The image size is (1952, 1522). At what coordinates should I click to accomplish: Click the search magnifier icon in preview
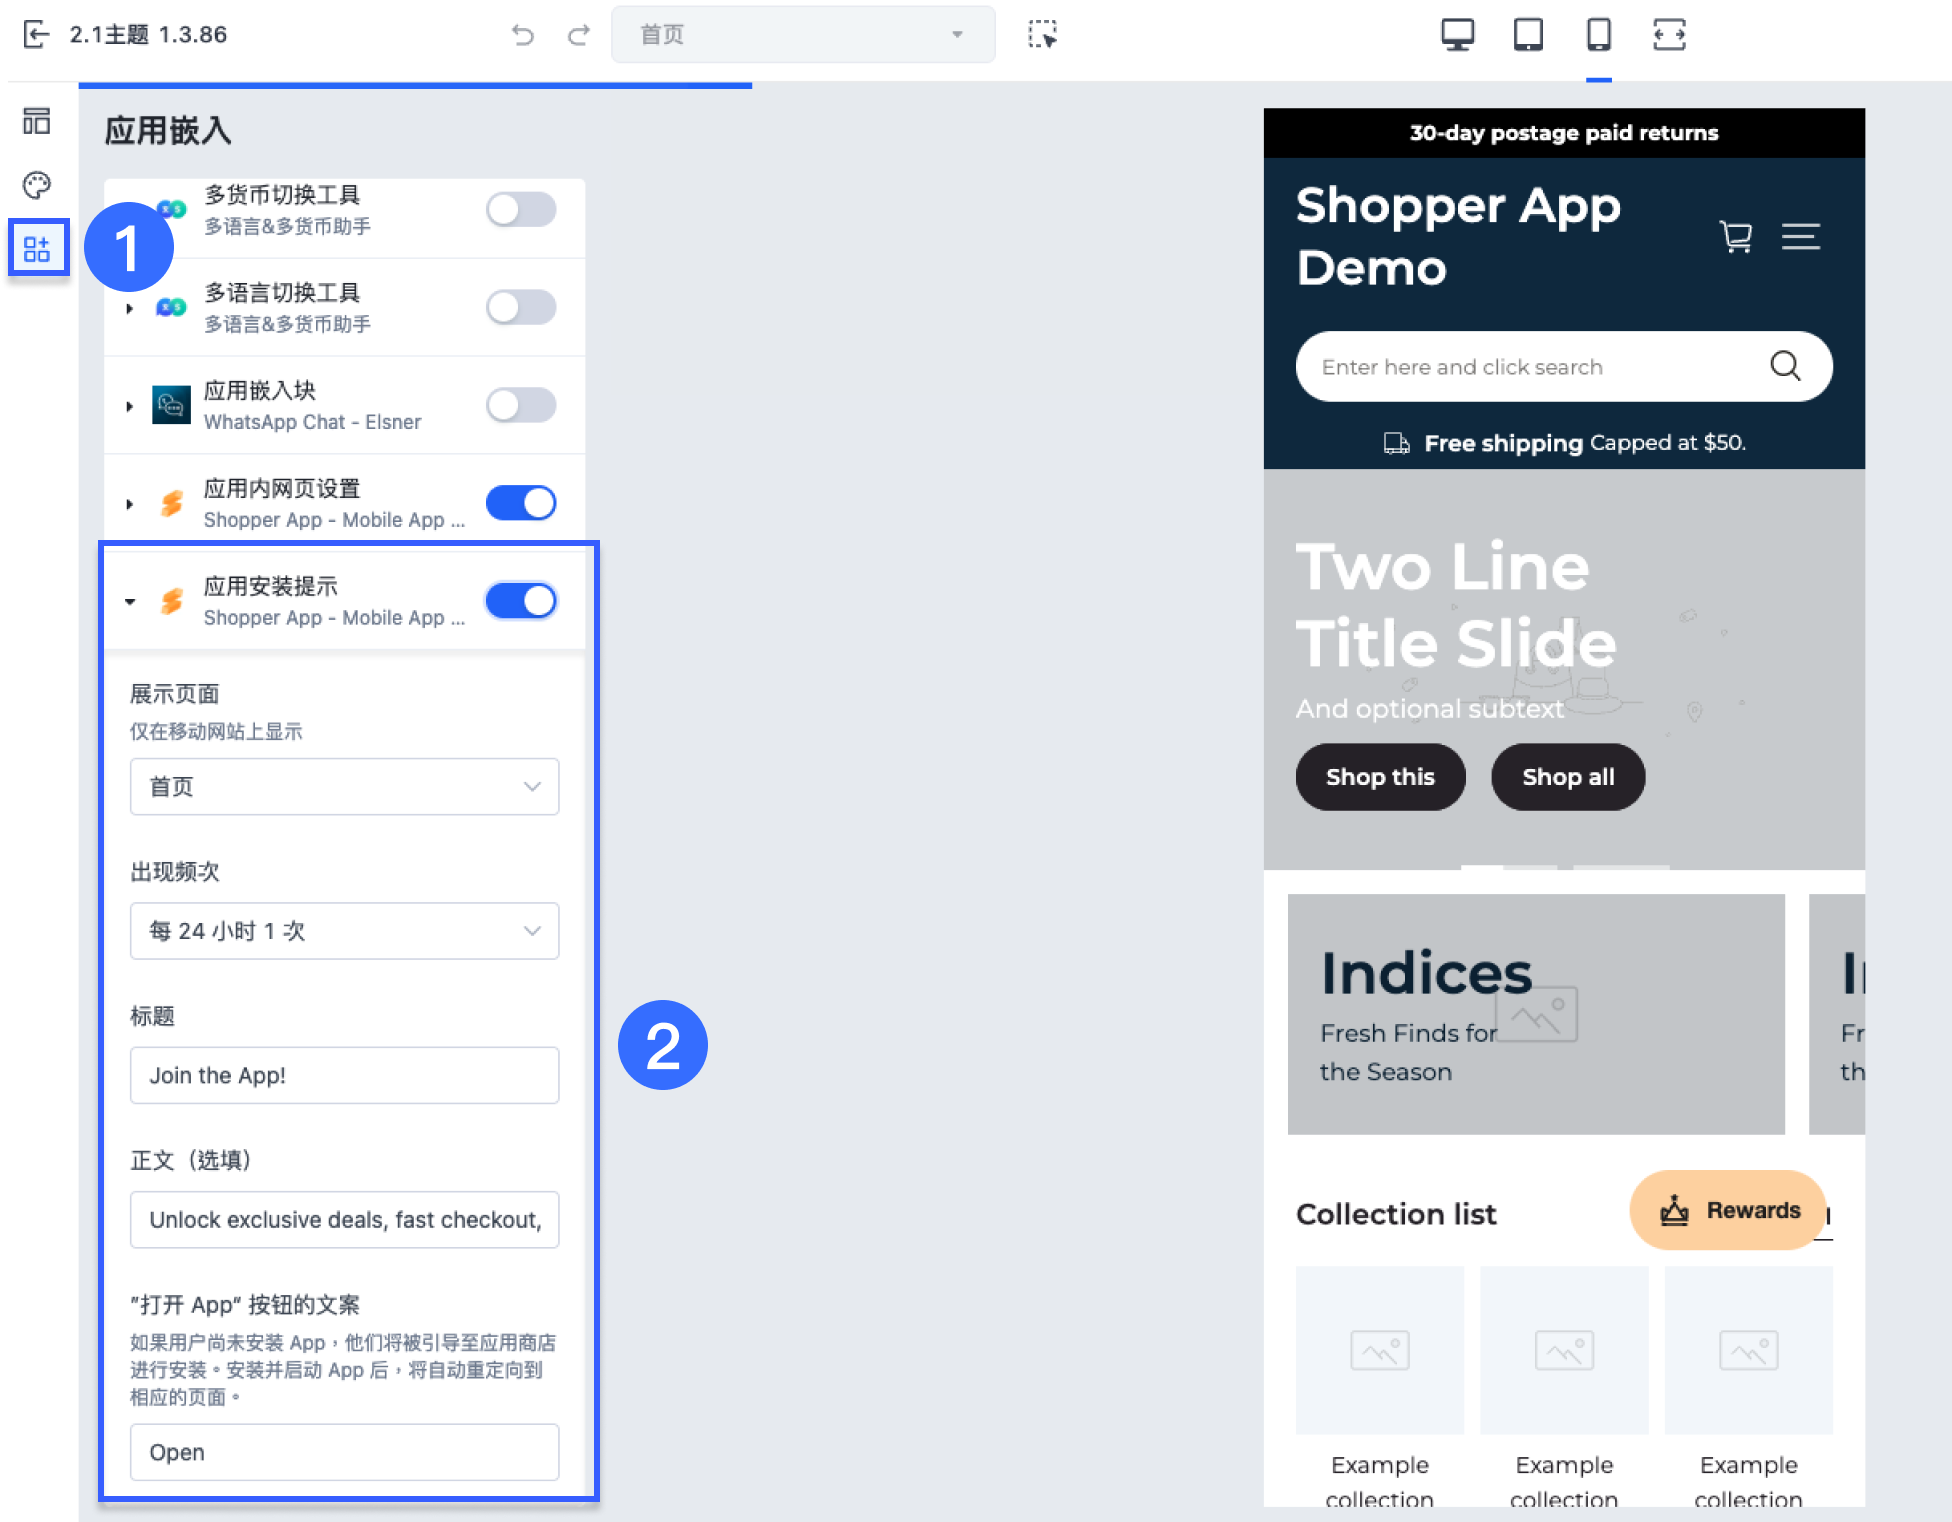point(1785,366)
